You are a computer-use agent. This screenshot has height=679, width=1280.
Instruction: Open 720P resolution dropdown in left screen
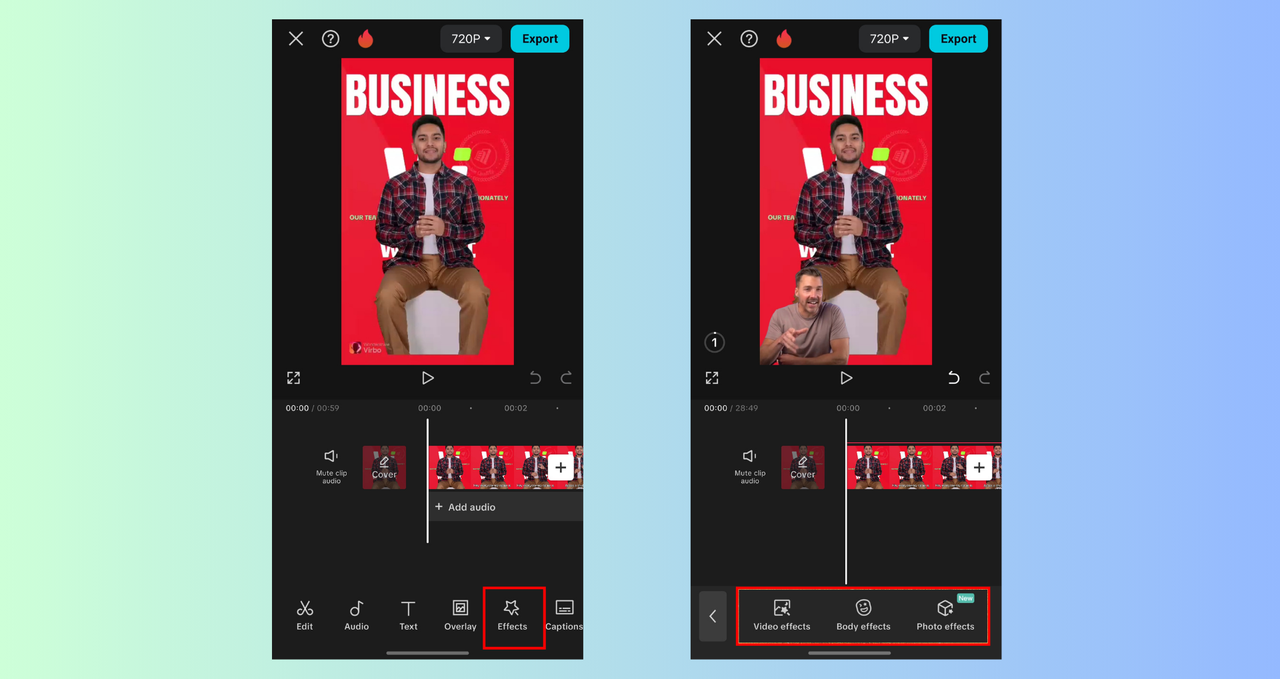pyautogui.click(x=471, y=39)
